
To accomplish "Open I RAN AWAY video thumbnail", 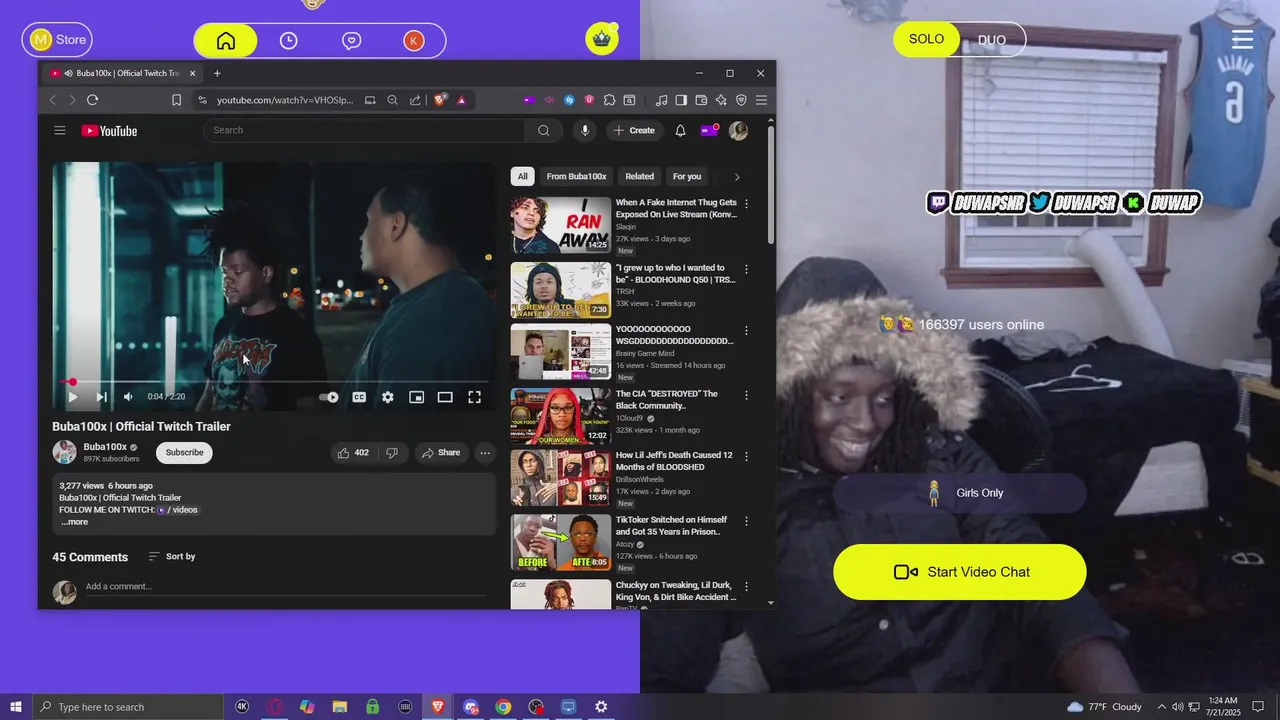I will [560, 225].
